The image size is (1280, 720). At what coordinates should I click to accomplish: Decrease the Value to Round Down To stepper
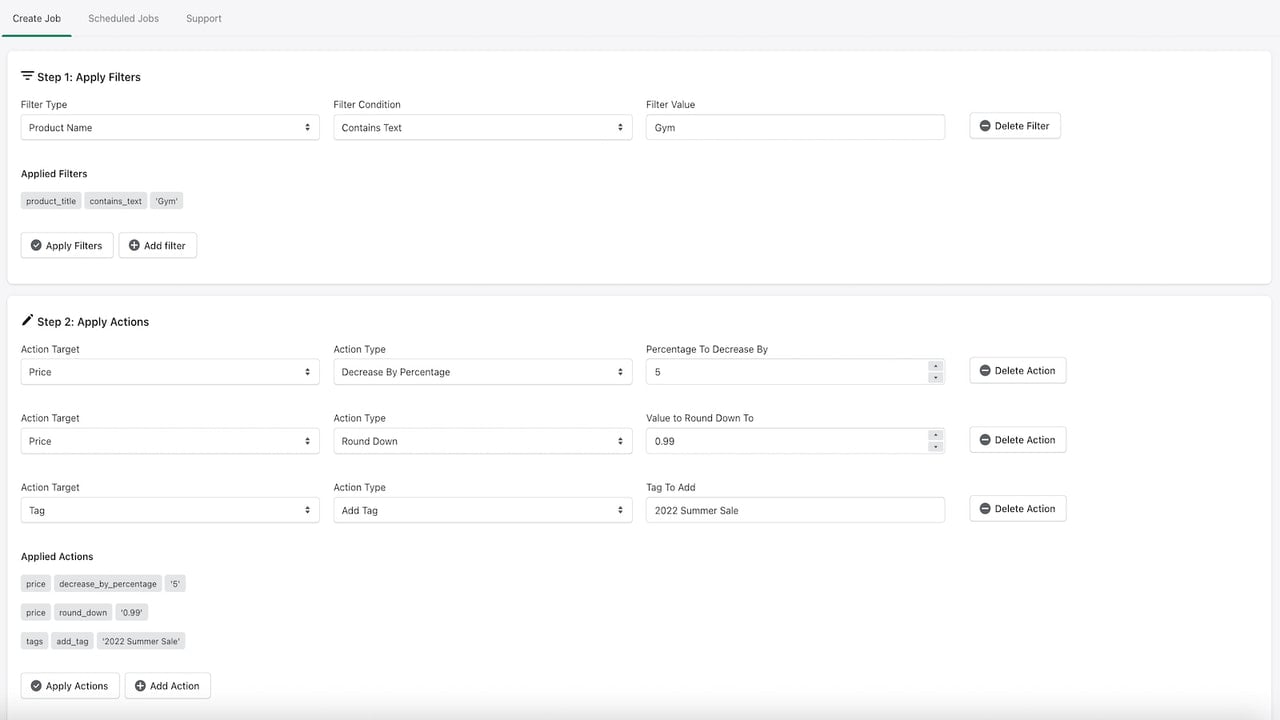(936, 447)
